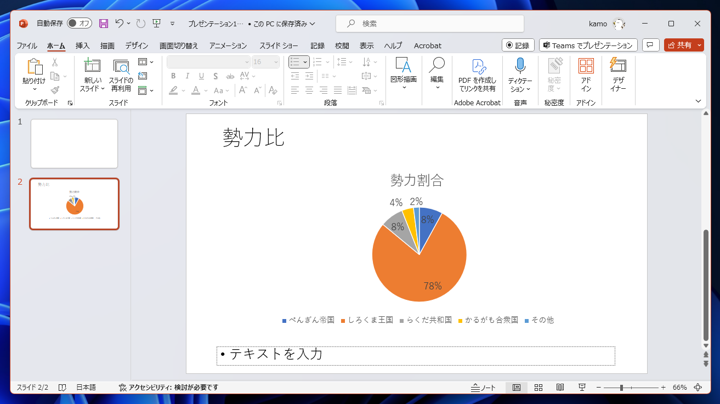Open the save location dropdown

tap(312, 23)
